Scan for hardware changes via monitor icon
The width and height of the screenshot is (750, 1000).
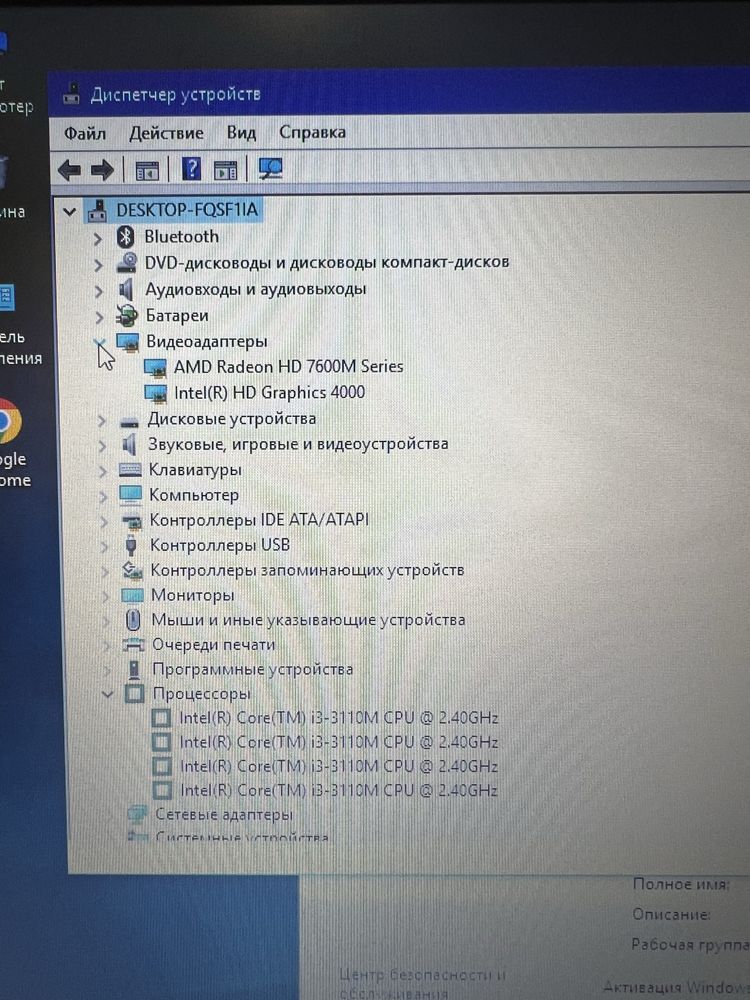click(271, 169)
